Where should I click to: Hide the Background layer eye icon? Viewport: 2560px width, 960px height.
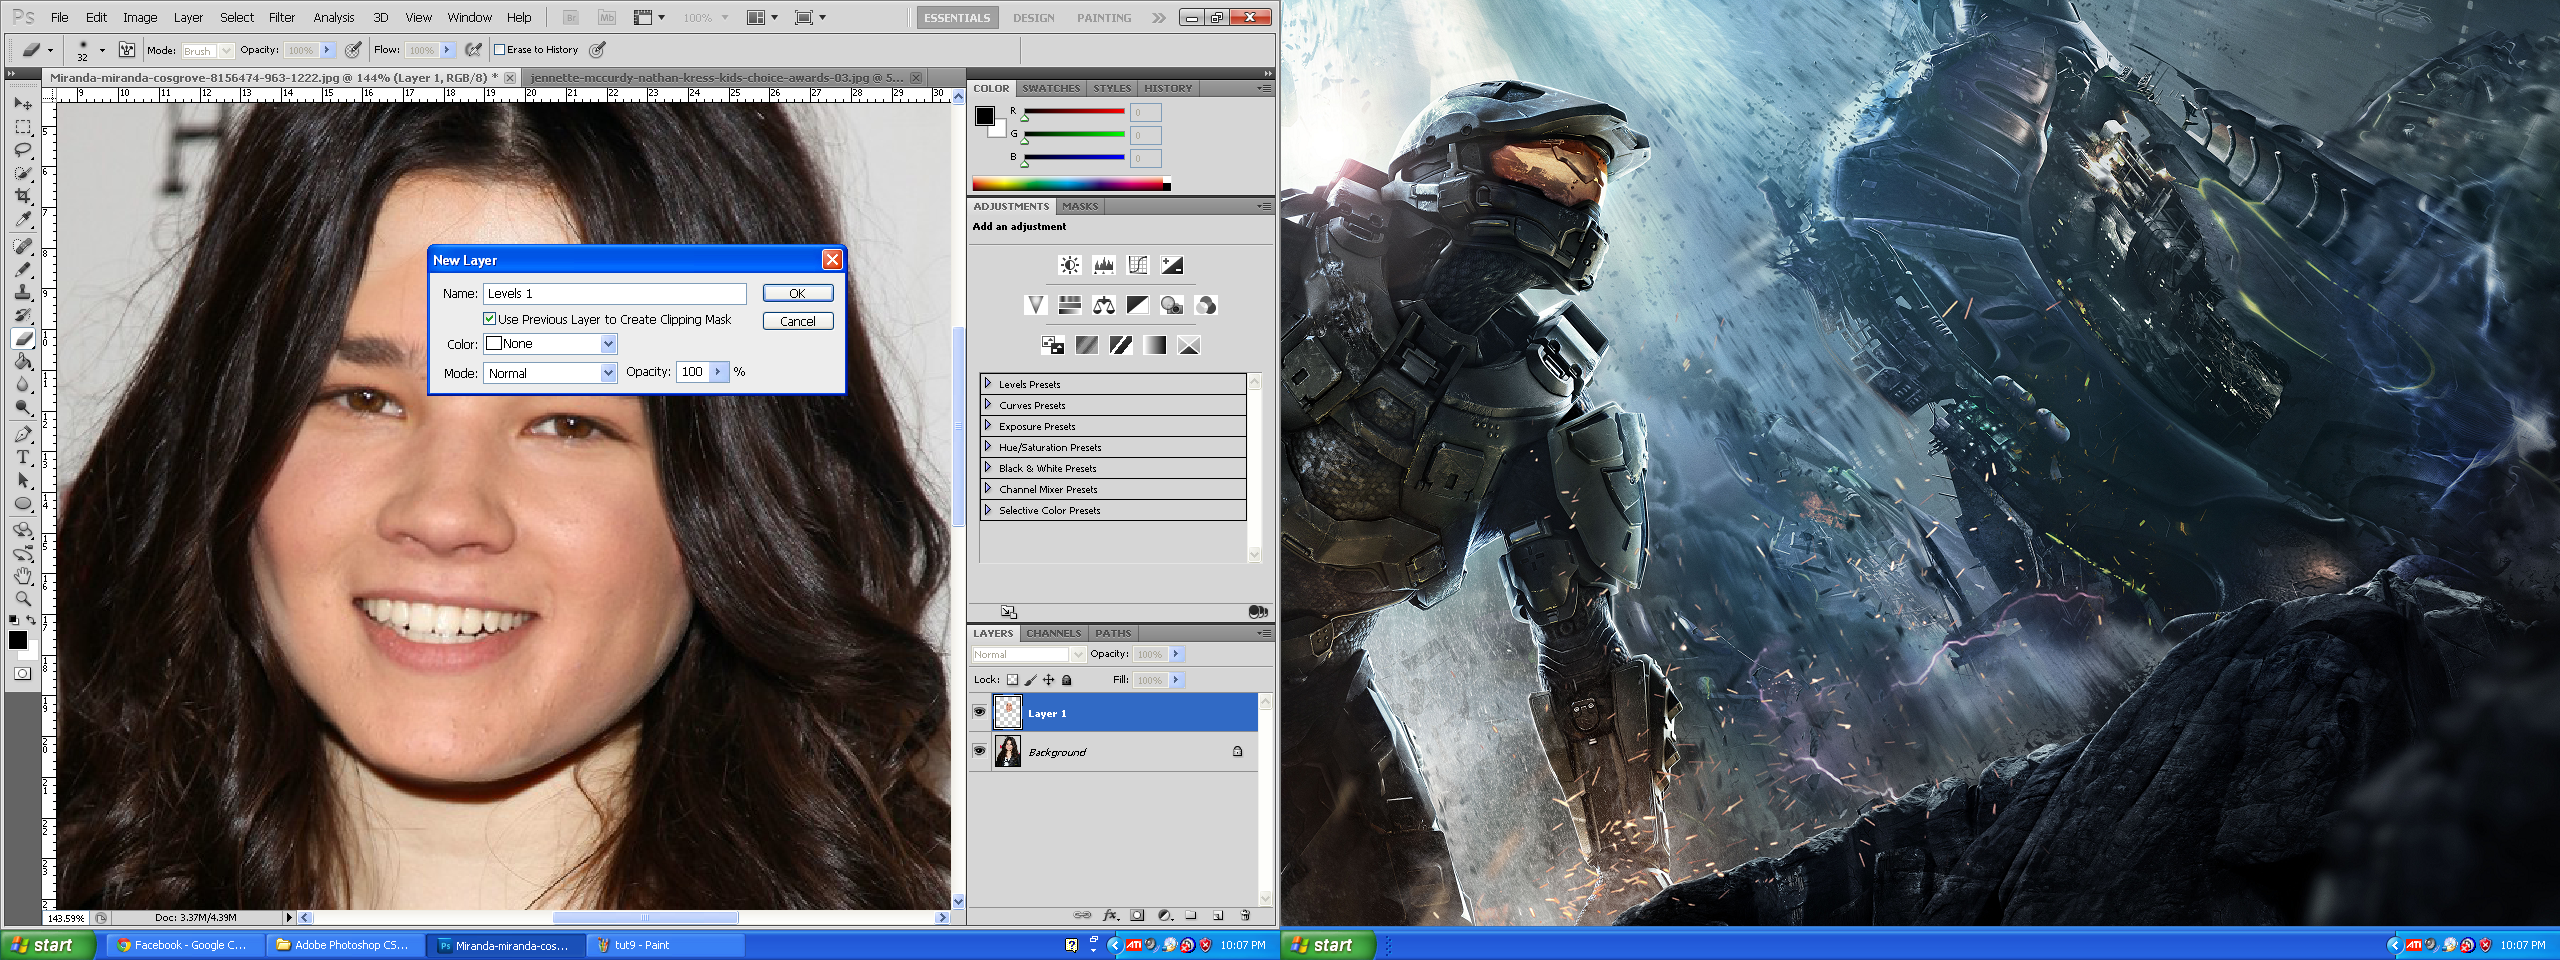(980, 751)
